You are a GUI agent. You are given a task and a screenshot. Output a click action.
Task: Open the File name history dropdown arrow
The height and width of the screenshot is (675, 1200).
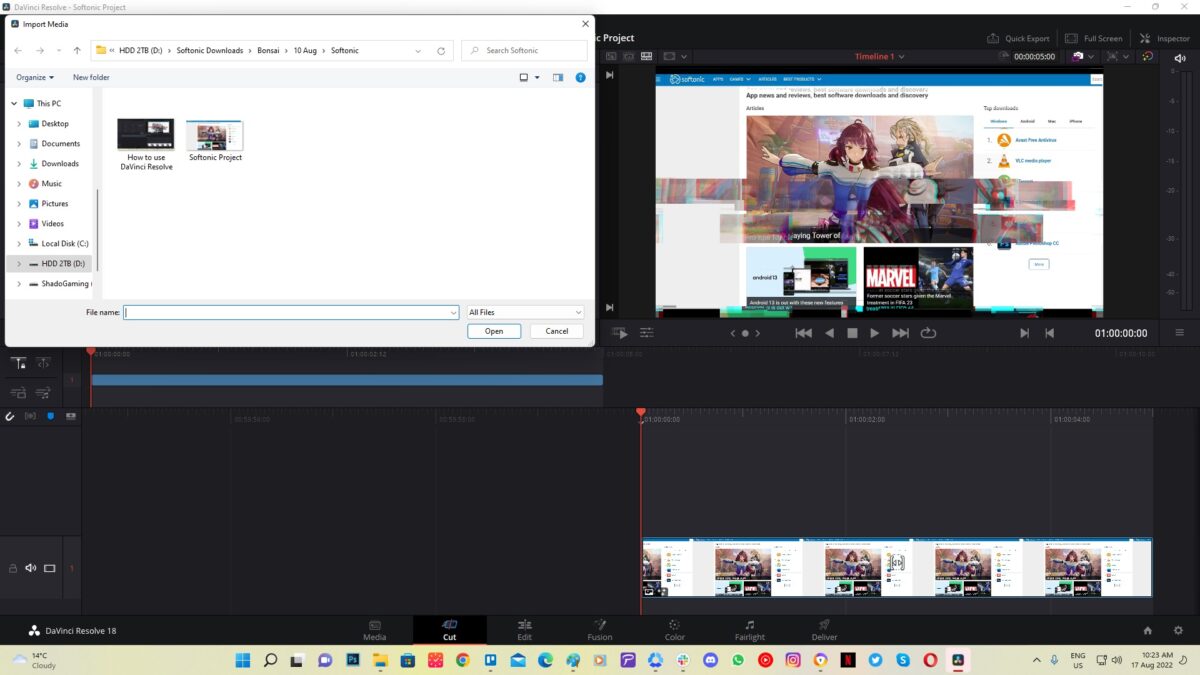453,312
